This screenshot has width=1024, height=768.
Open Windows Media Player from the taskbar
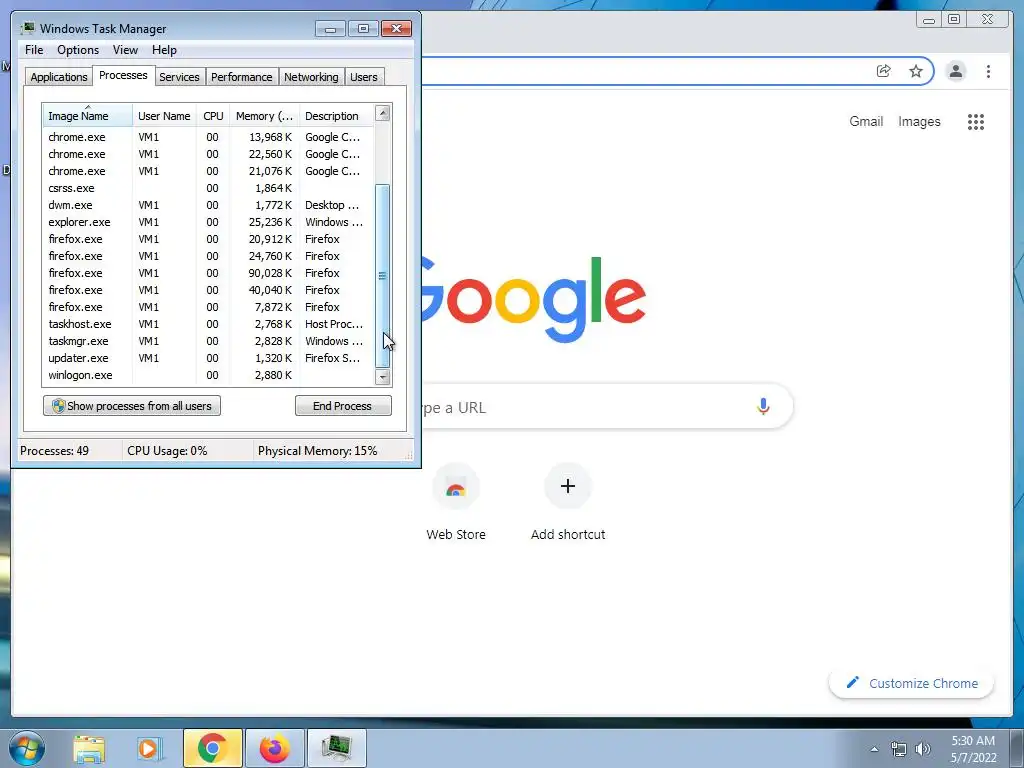149,748
